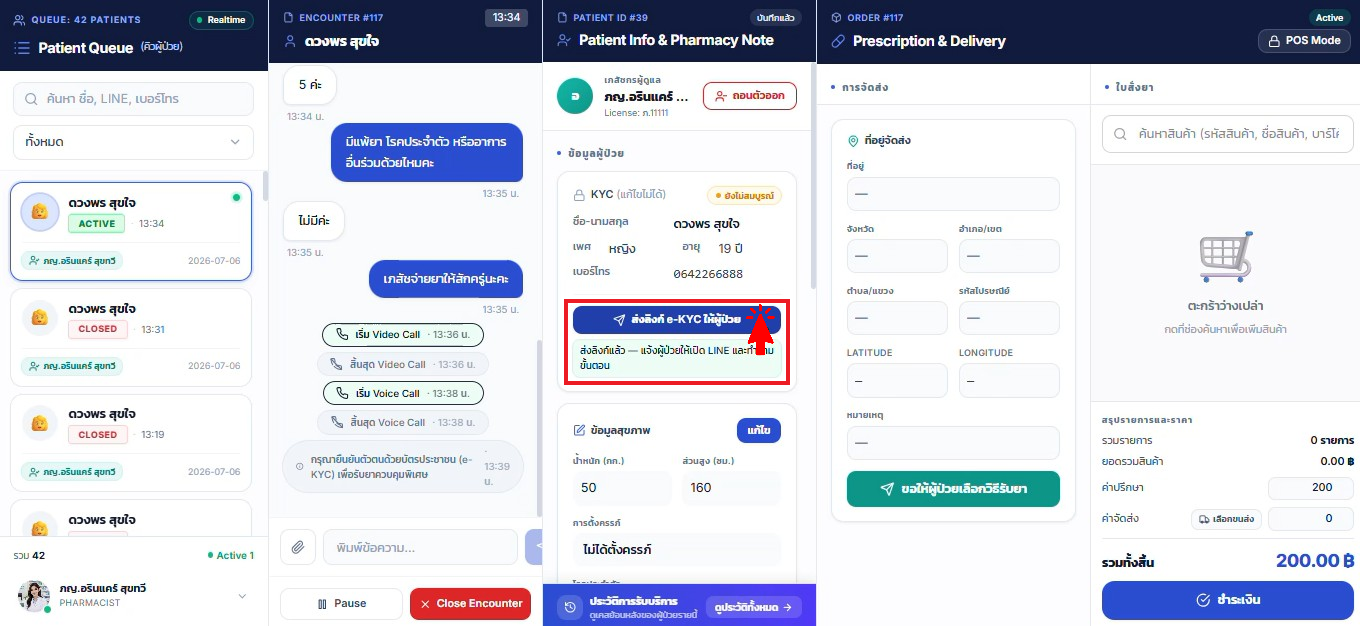
Task: Click the product search field in ใบสั่งยา
Action: (1228, 133)
